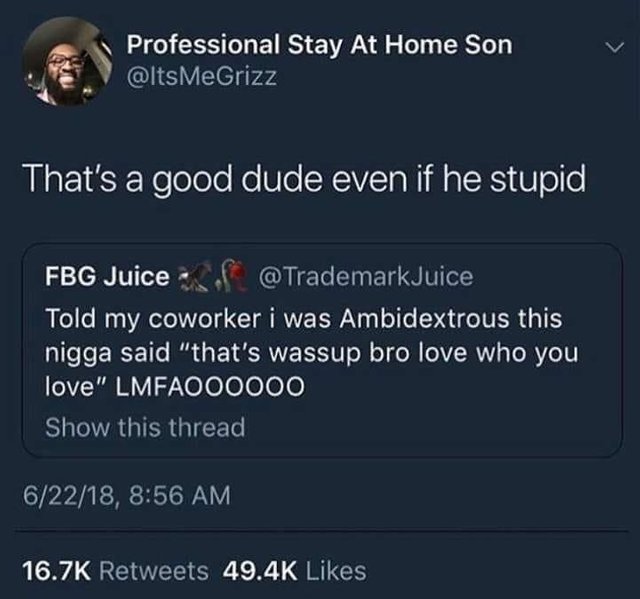
Task: Click the rose emoji in quoted name
Action: [x=235, y=277]
